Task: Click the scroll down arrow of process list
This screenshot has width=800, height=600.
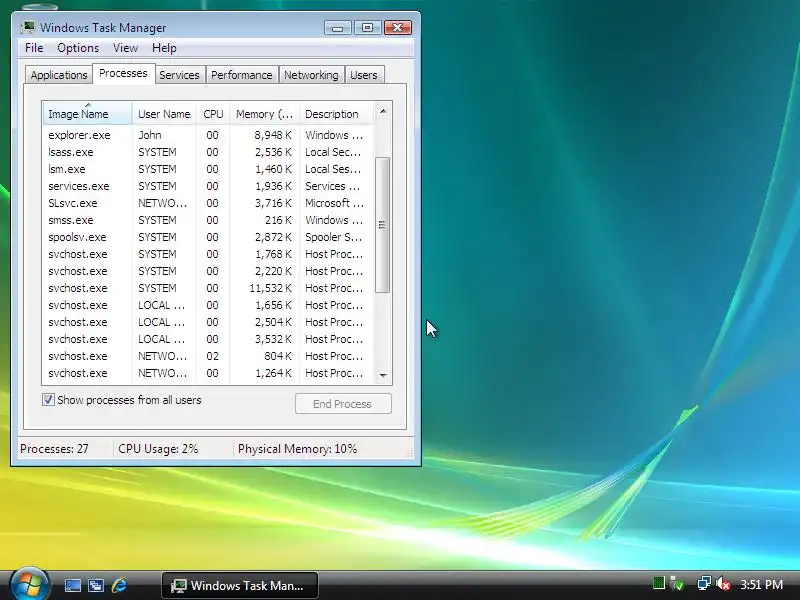Action: [383, 376]
